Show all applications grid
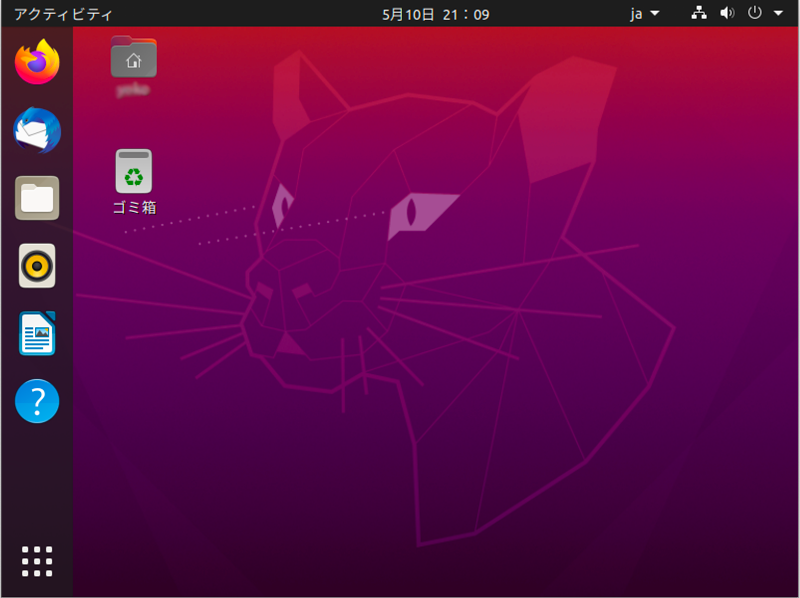800x598 pixels. 37,561
